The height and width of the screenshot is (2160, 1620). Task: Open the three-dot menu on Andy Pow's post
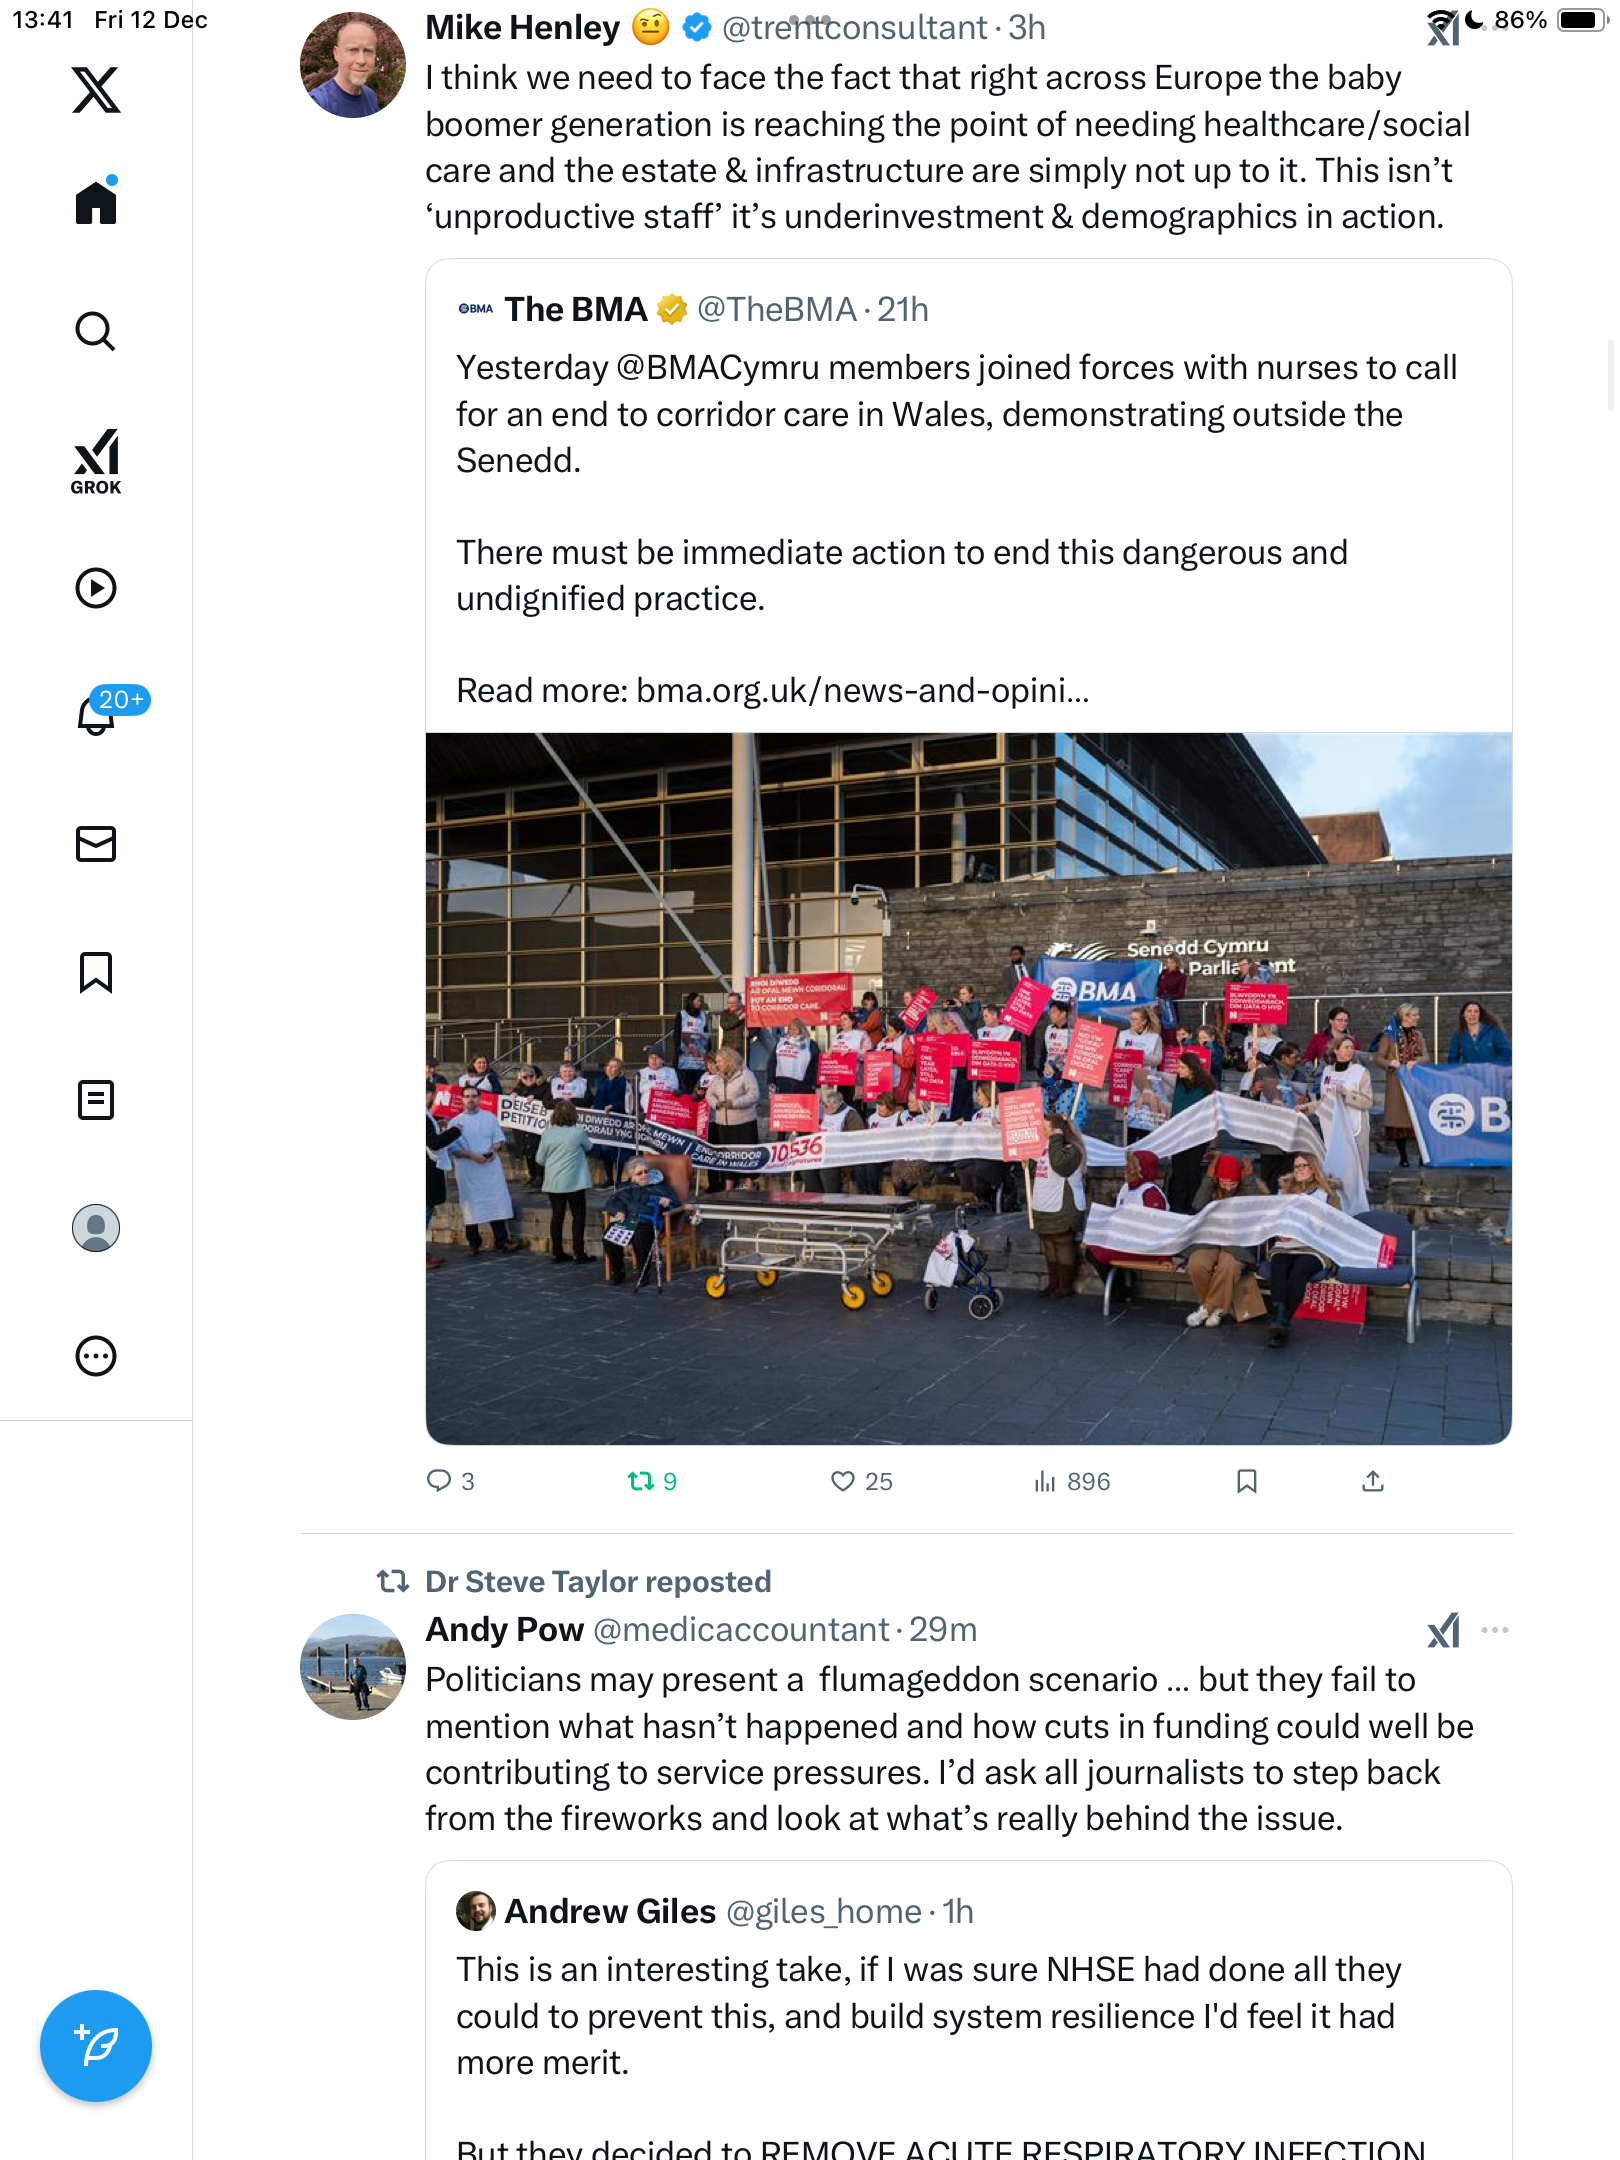coord(1495,1630)
